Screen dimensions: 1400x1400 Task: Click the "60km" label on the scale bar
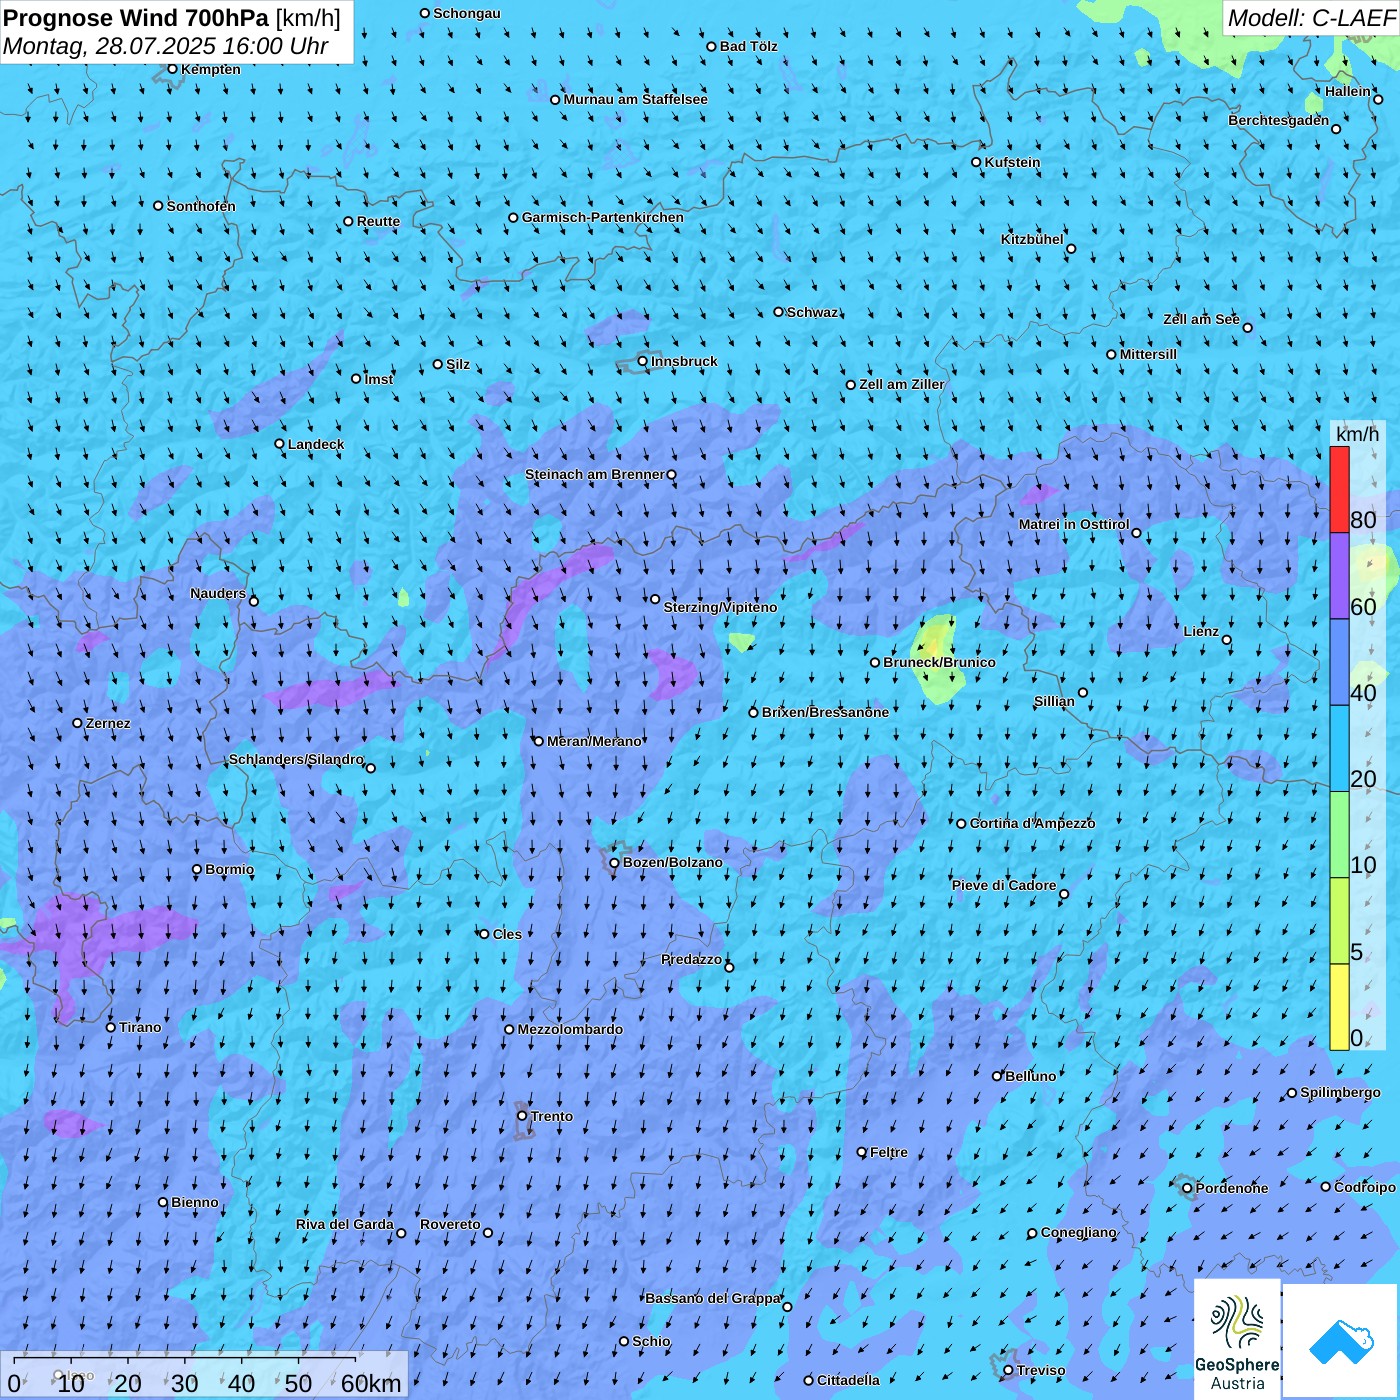371,1383
